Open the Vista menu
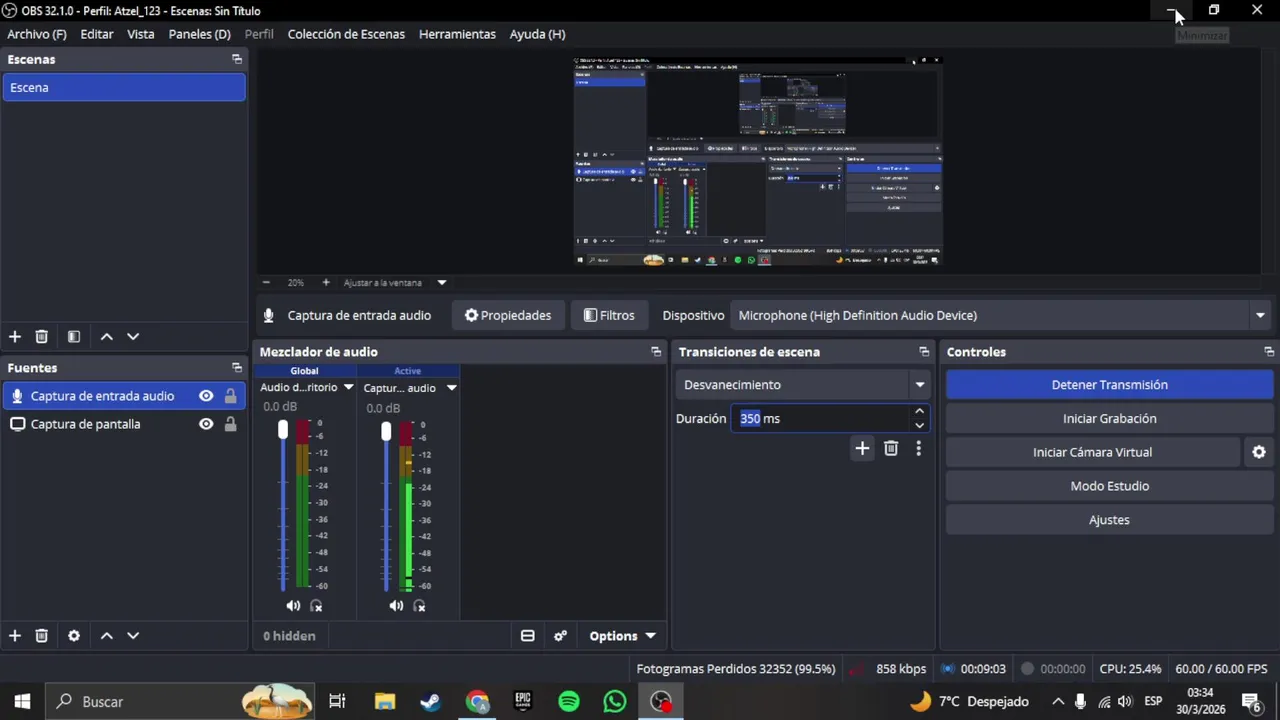Screen dimensions: 1280x720 click(x=141, y=34)
